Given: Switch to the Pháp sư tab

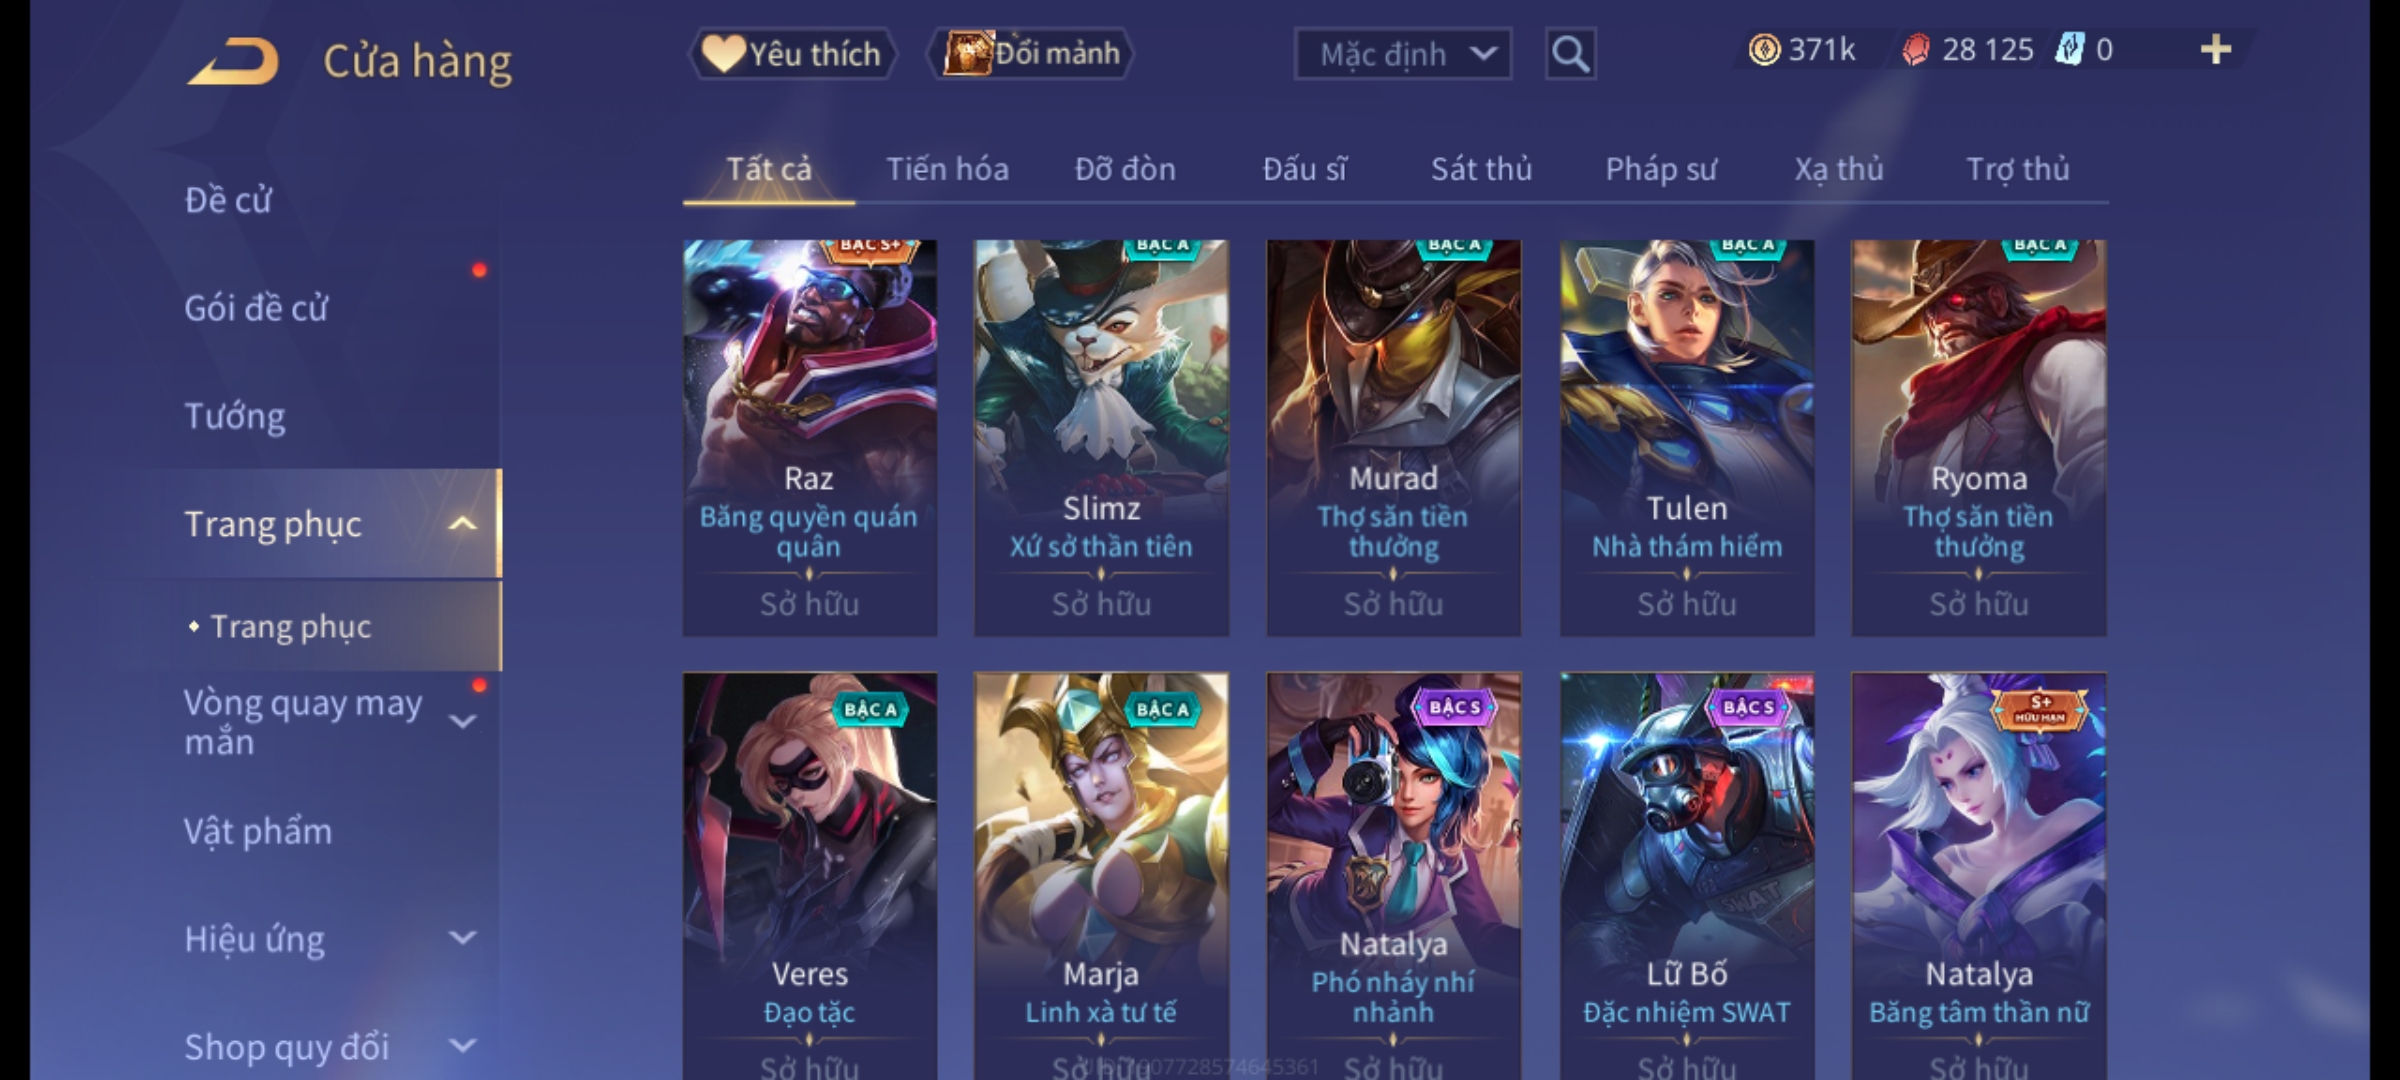Looking at the screenshot, I should (x=1661, y=169).
